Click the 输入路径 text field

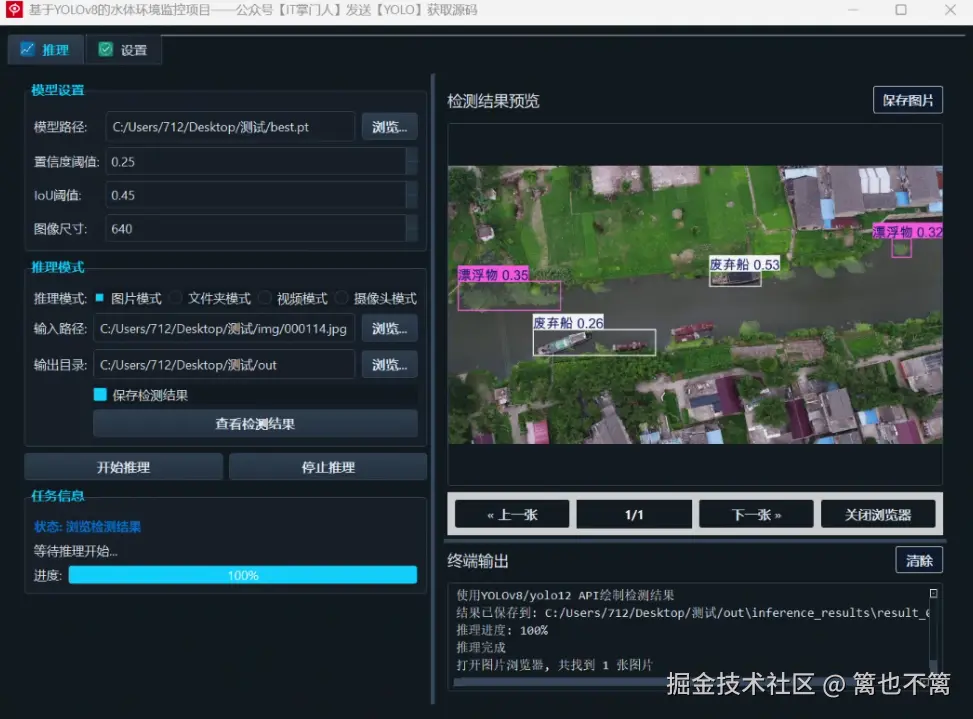pyautogui.click(x=224, y=328)
